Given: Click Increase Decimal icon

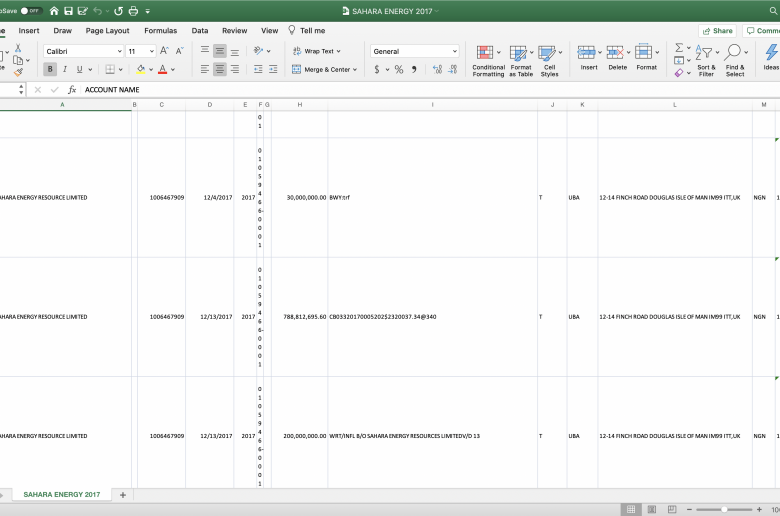Looking at the screenshot, I should coord(437,69).
